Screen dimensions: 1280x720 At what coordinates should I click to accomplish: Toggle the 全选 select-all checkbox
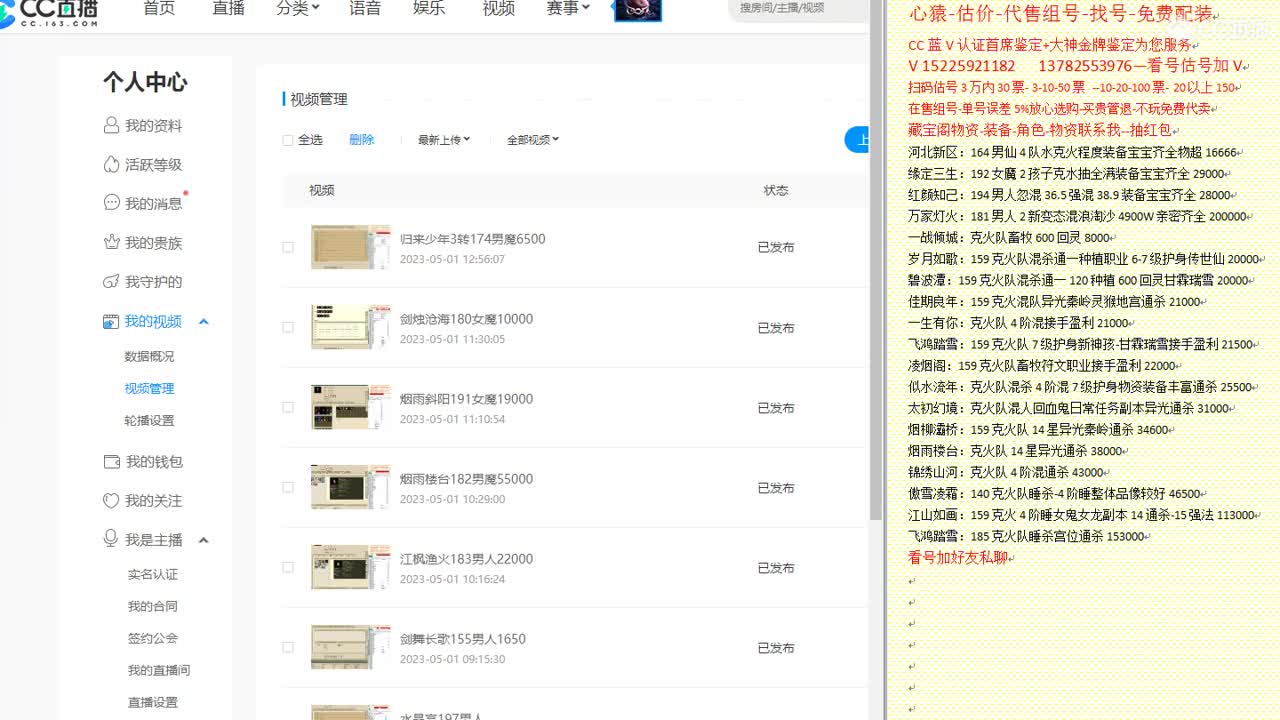tap(288, 140)
